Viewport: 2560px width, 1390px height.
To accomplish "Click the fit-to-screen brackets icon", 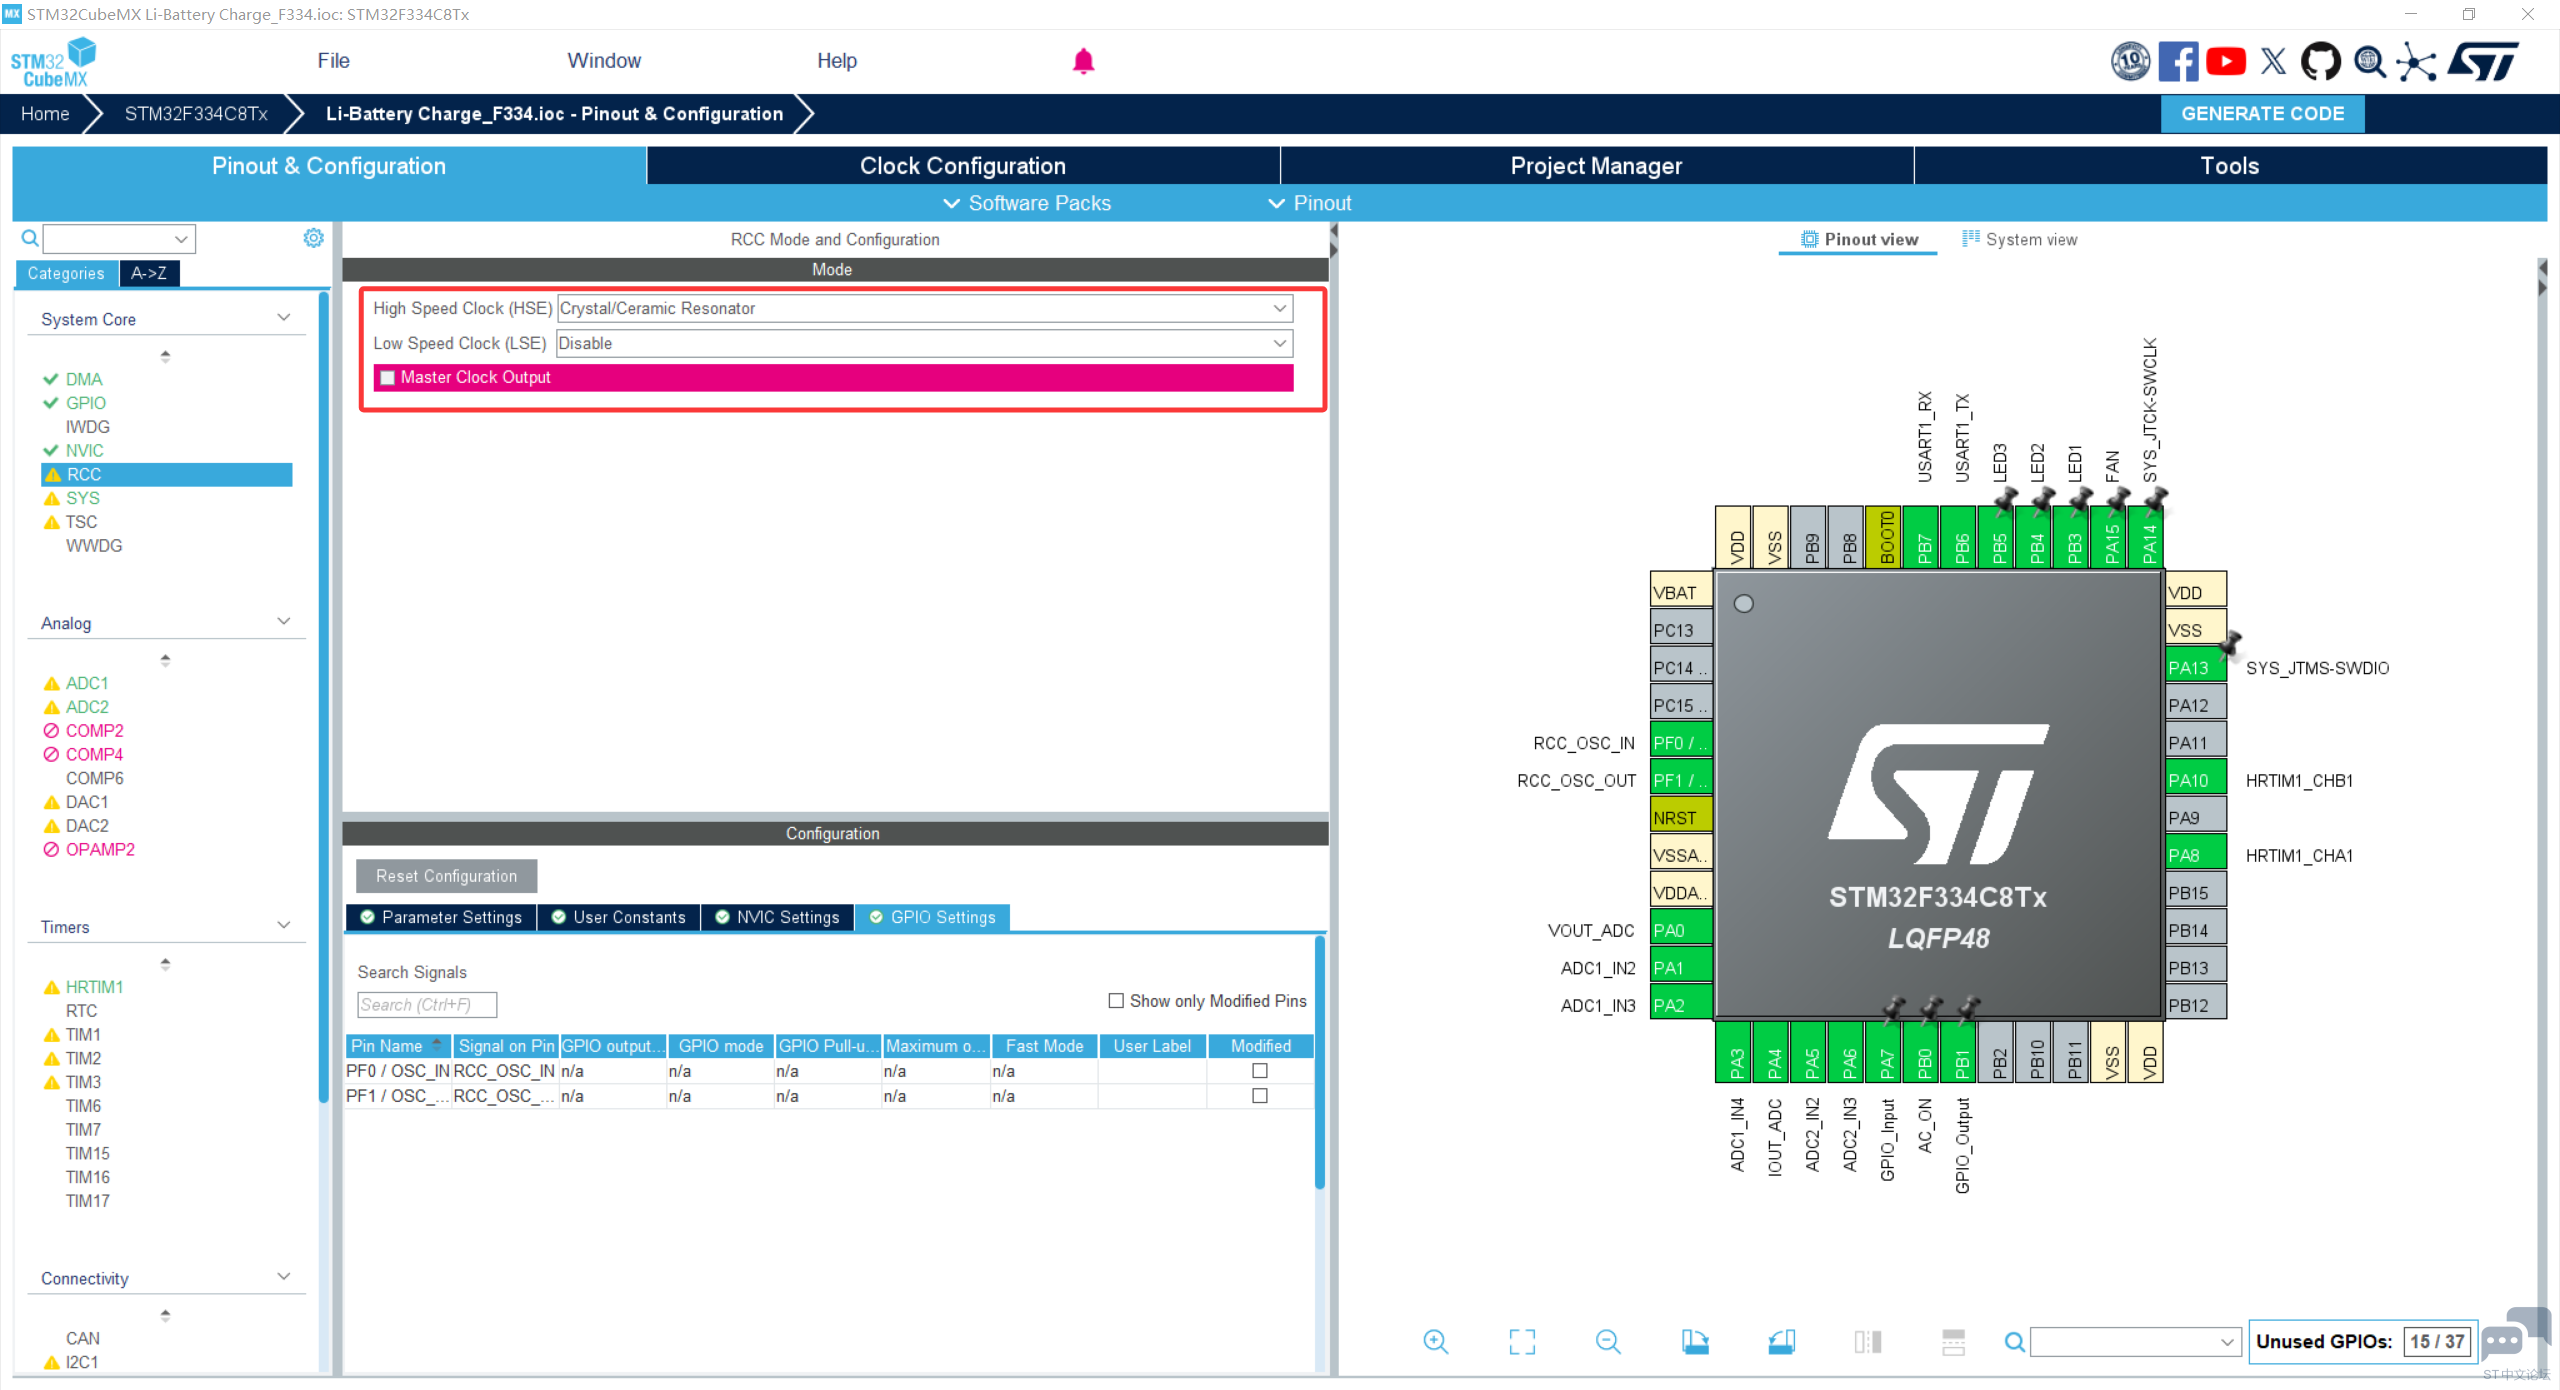I will coord(1521,1341).
